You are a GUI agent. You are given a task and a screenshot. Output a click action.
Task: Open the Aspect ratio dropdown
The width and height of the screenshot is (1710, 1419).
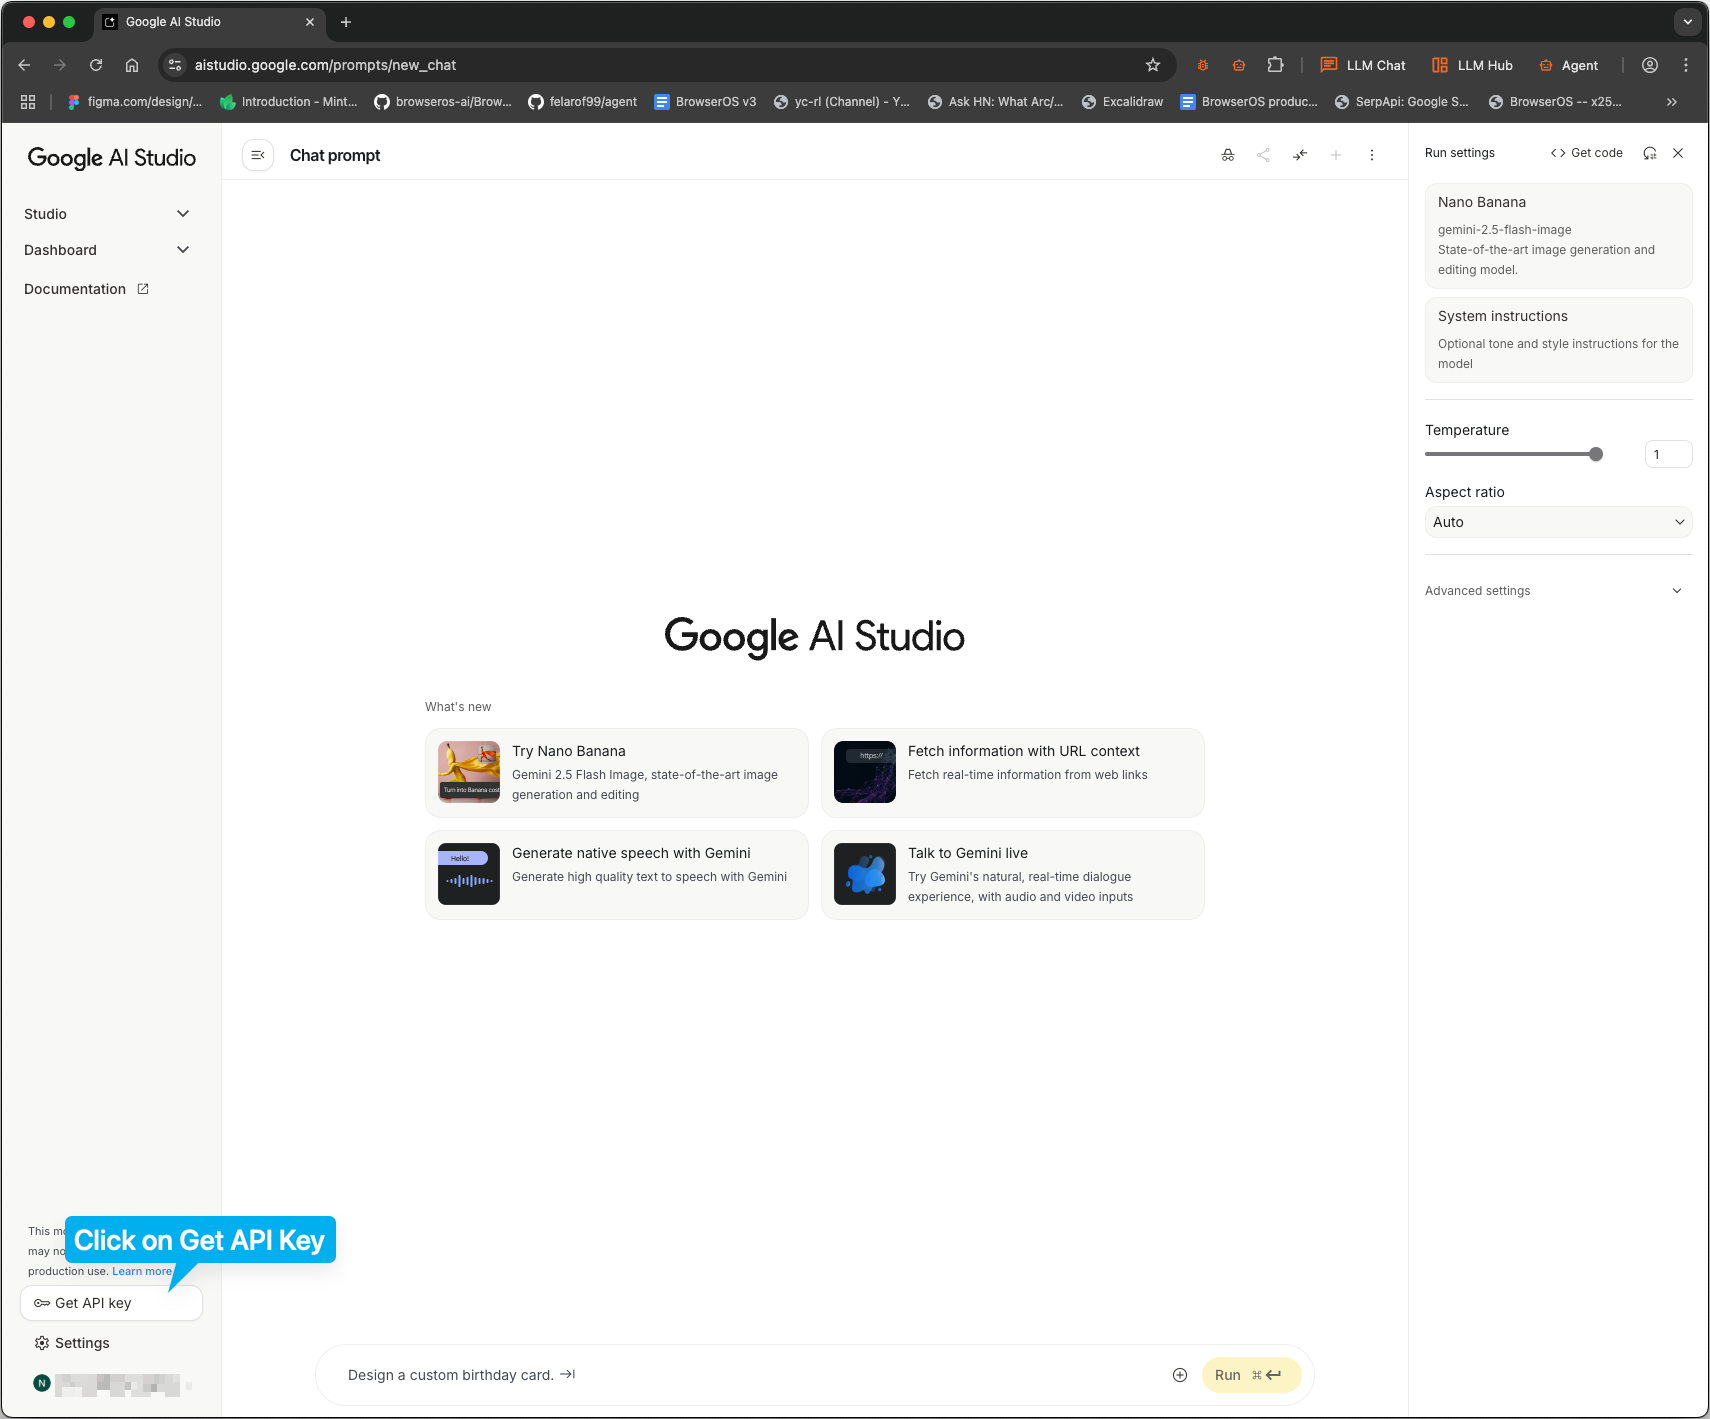click(1558, 521)
